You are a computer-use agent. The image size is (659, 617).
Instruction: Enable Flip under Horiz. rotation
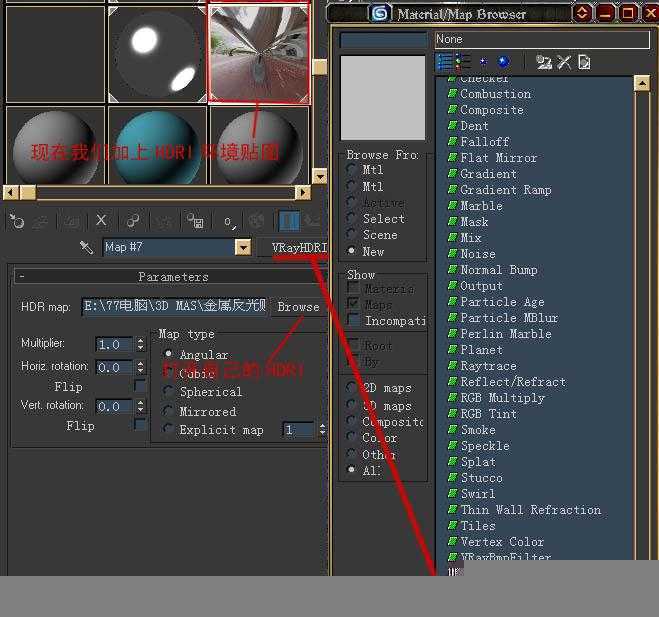(140, 385)
